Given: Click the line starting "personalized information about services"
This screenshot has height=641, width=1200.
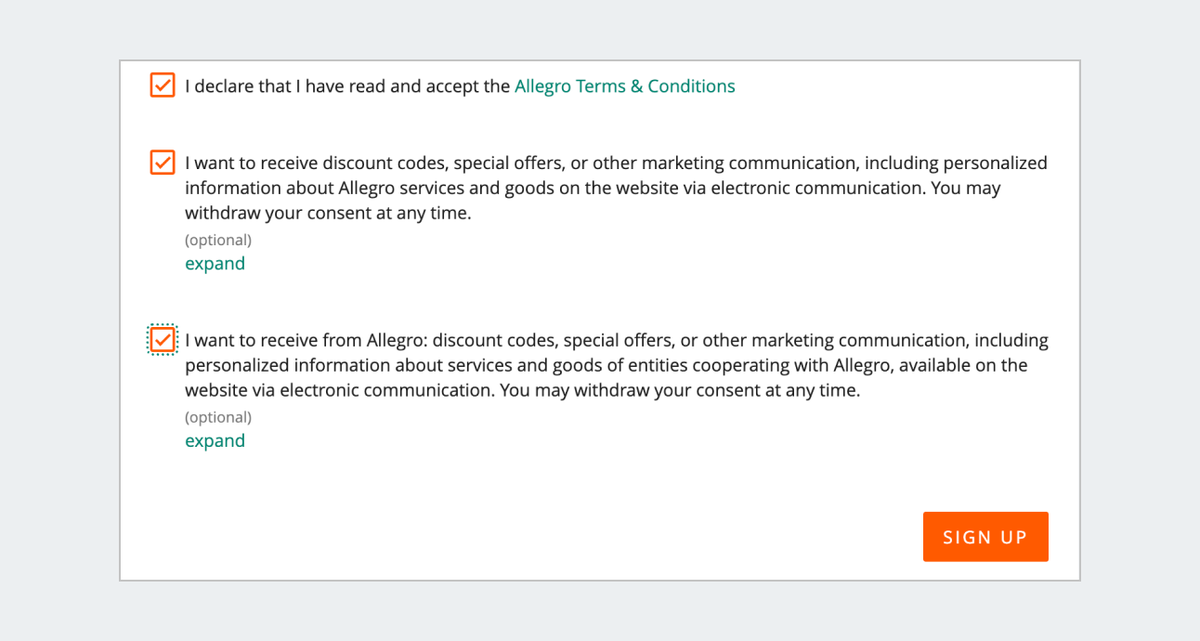Looking at the screenshot, I should [606, 365].
